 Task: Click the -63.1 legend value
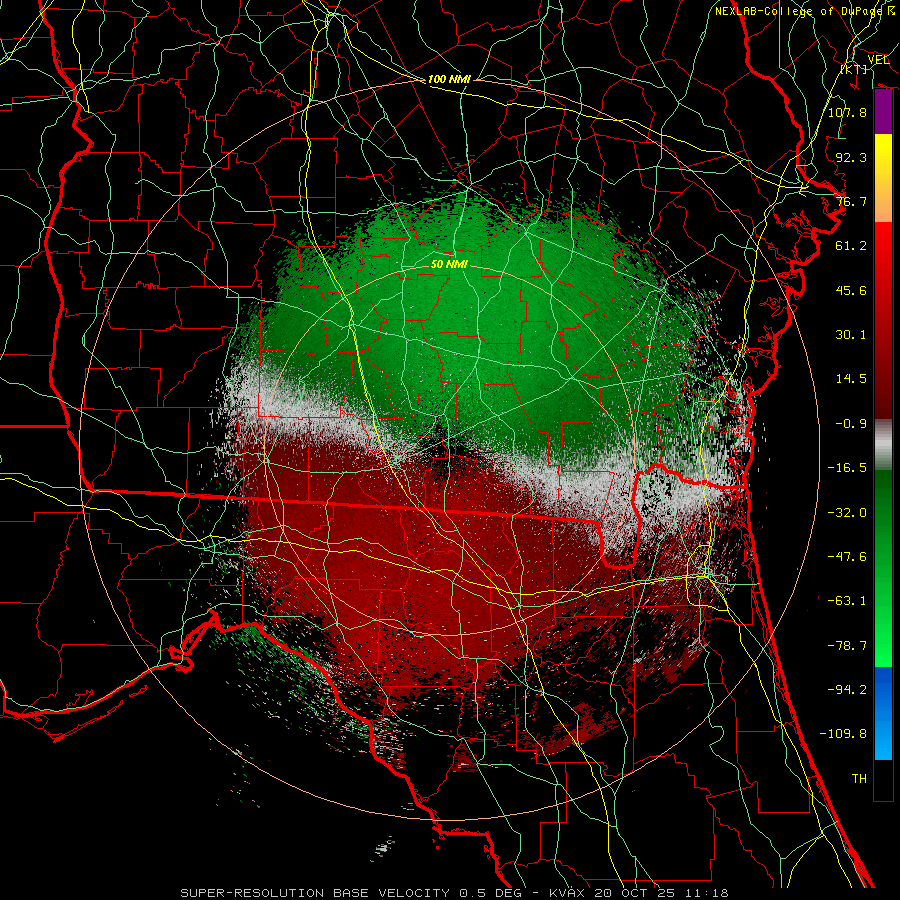click(847, 601)
